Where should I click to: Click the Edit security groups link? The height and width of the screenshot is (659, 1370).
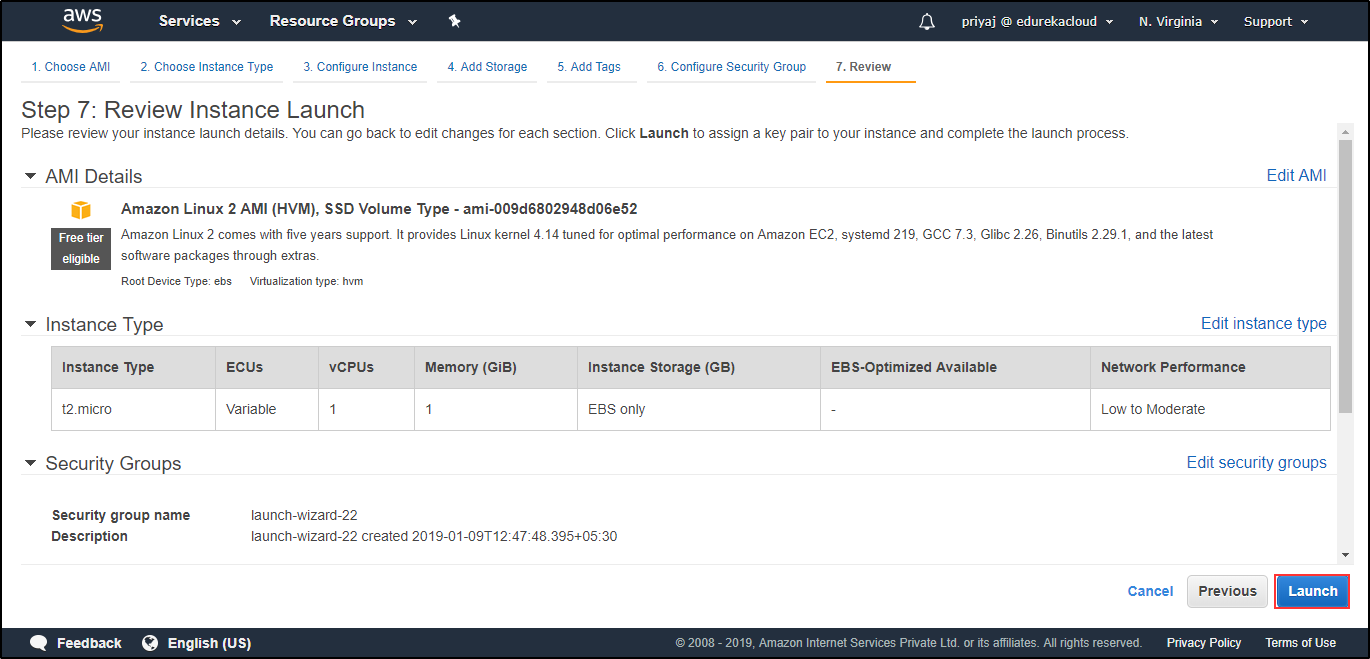1256,463
